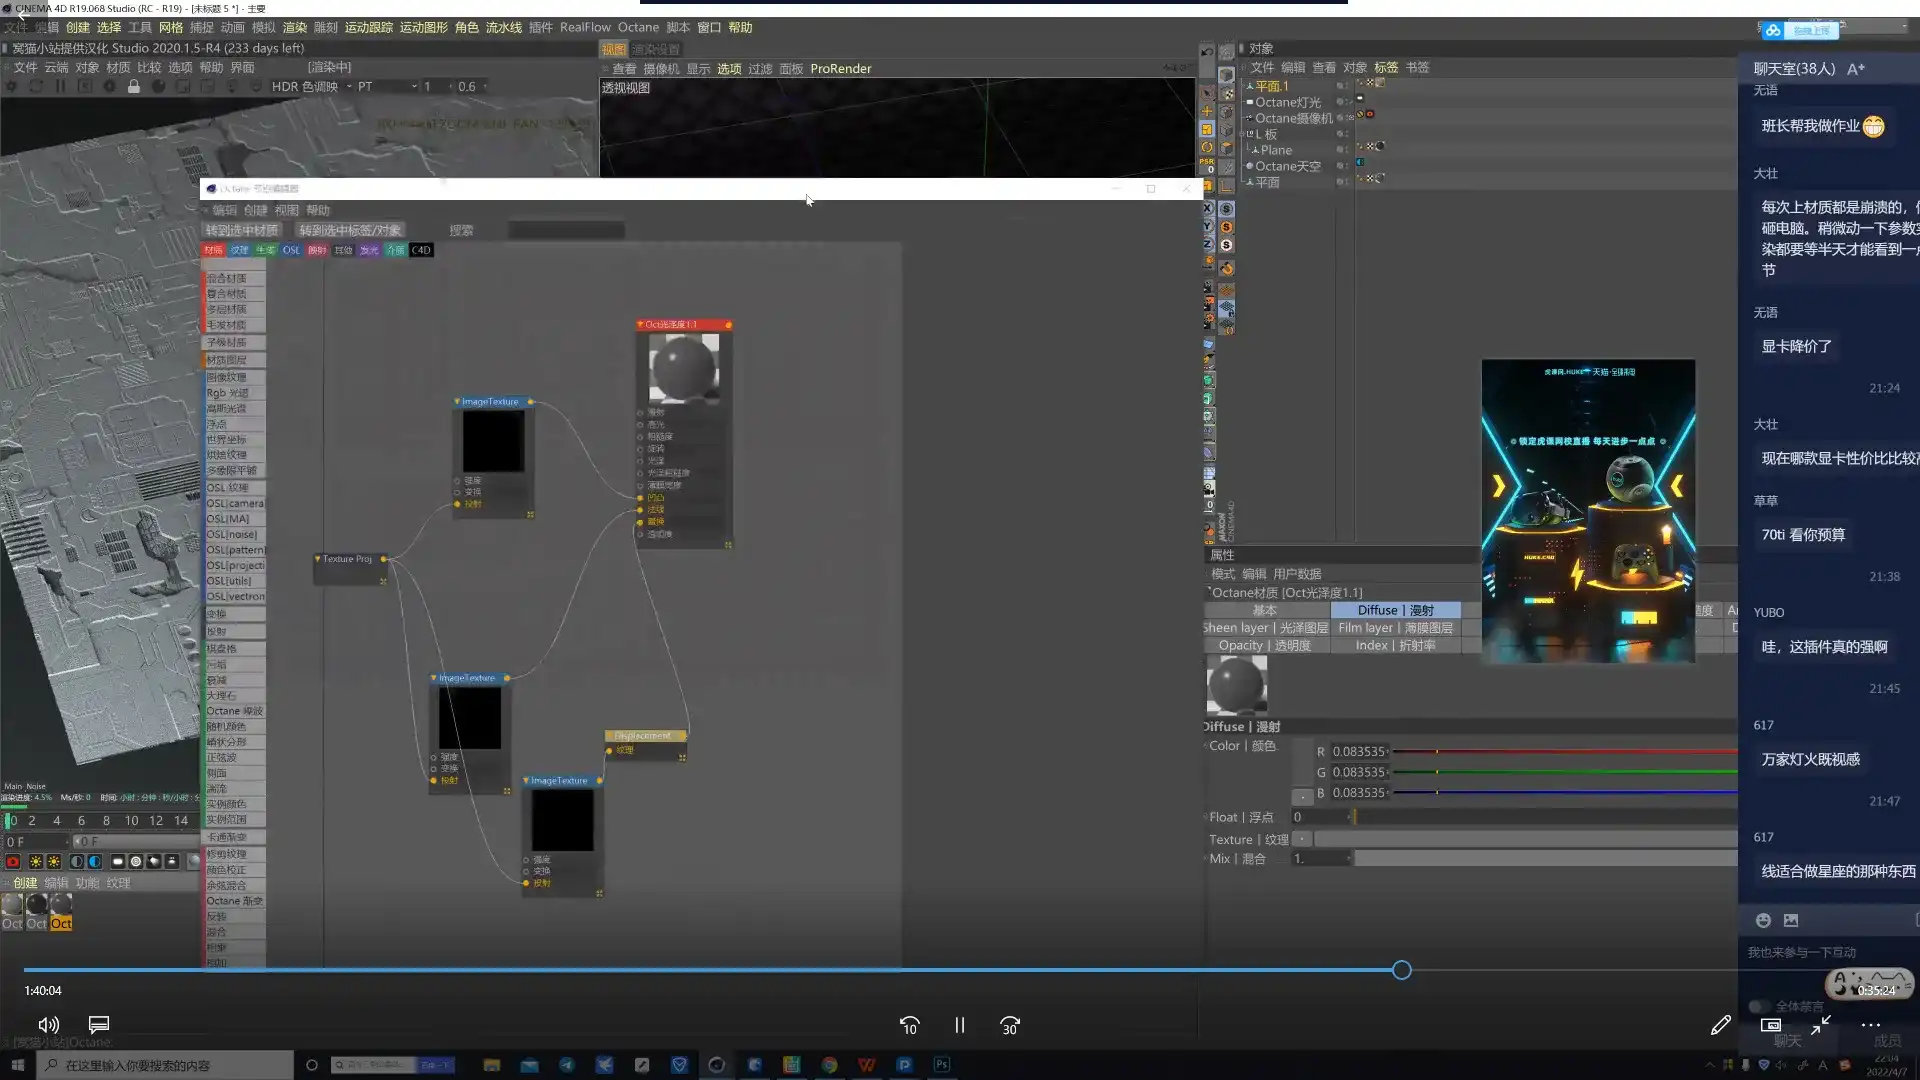
Task: Skip forward 30 seconds in video
Action: 1010,1026
